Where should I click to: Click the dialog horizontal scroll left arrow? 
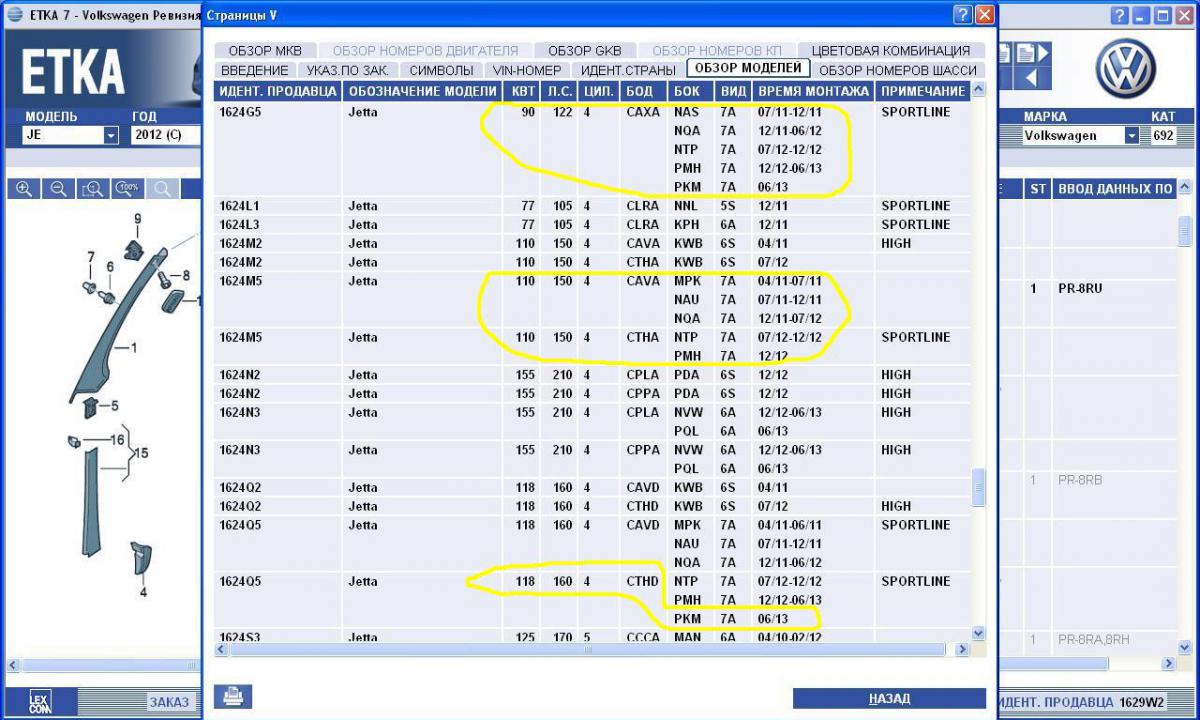click(x=222, y=650)
